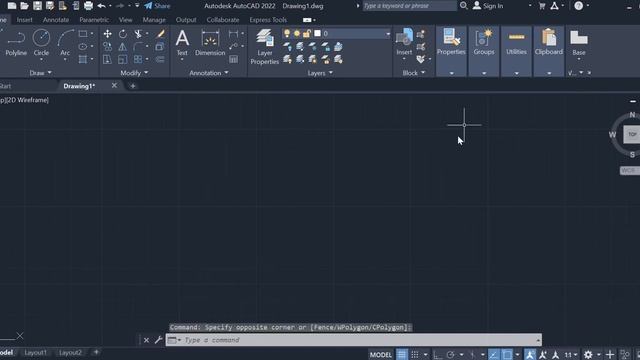This screenshot has width=640, height=360.
Task: Click the command line input field
Action: click(x=353, y=340)
